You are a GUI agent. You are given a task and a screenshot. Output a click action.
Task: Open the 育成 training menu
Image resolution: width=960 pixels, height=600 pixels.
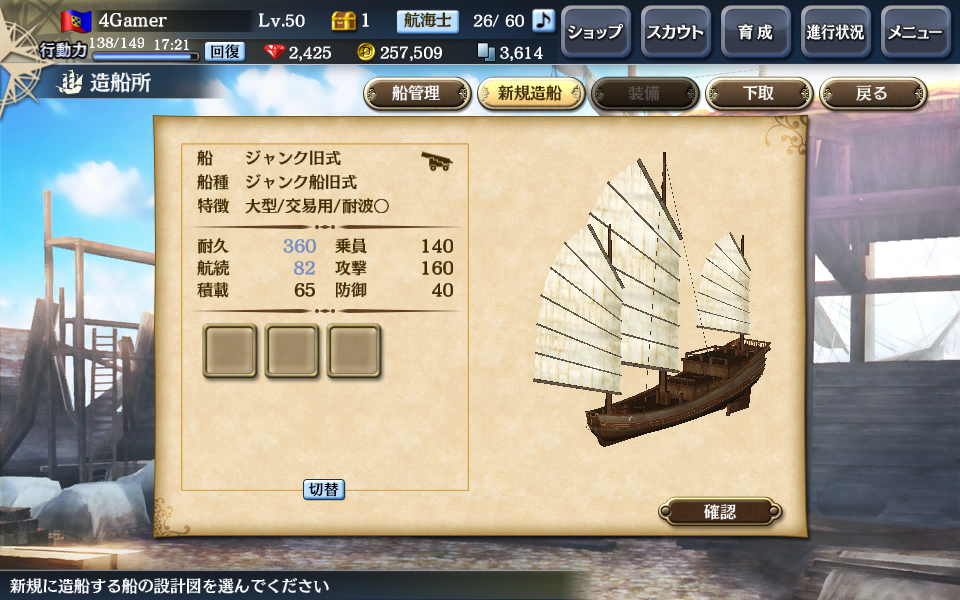click(756, 32)
